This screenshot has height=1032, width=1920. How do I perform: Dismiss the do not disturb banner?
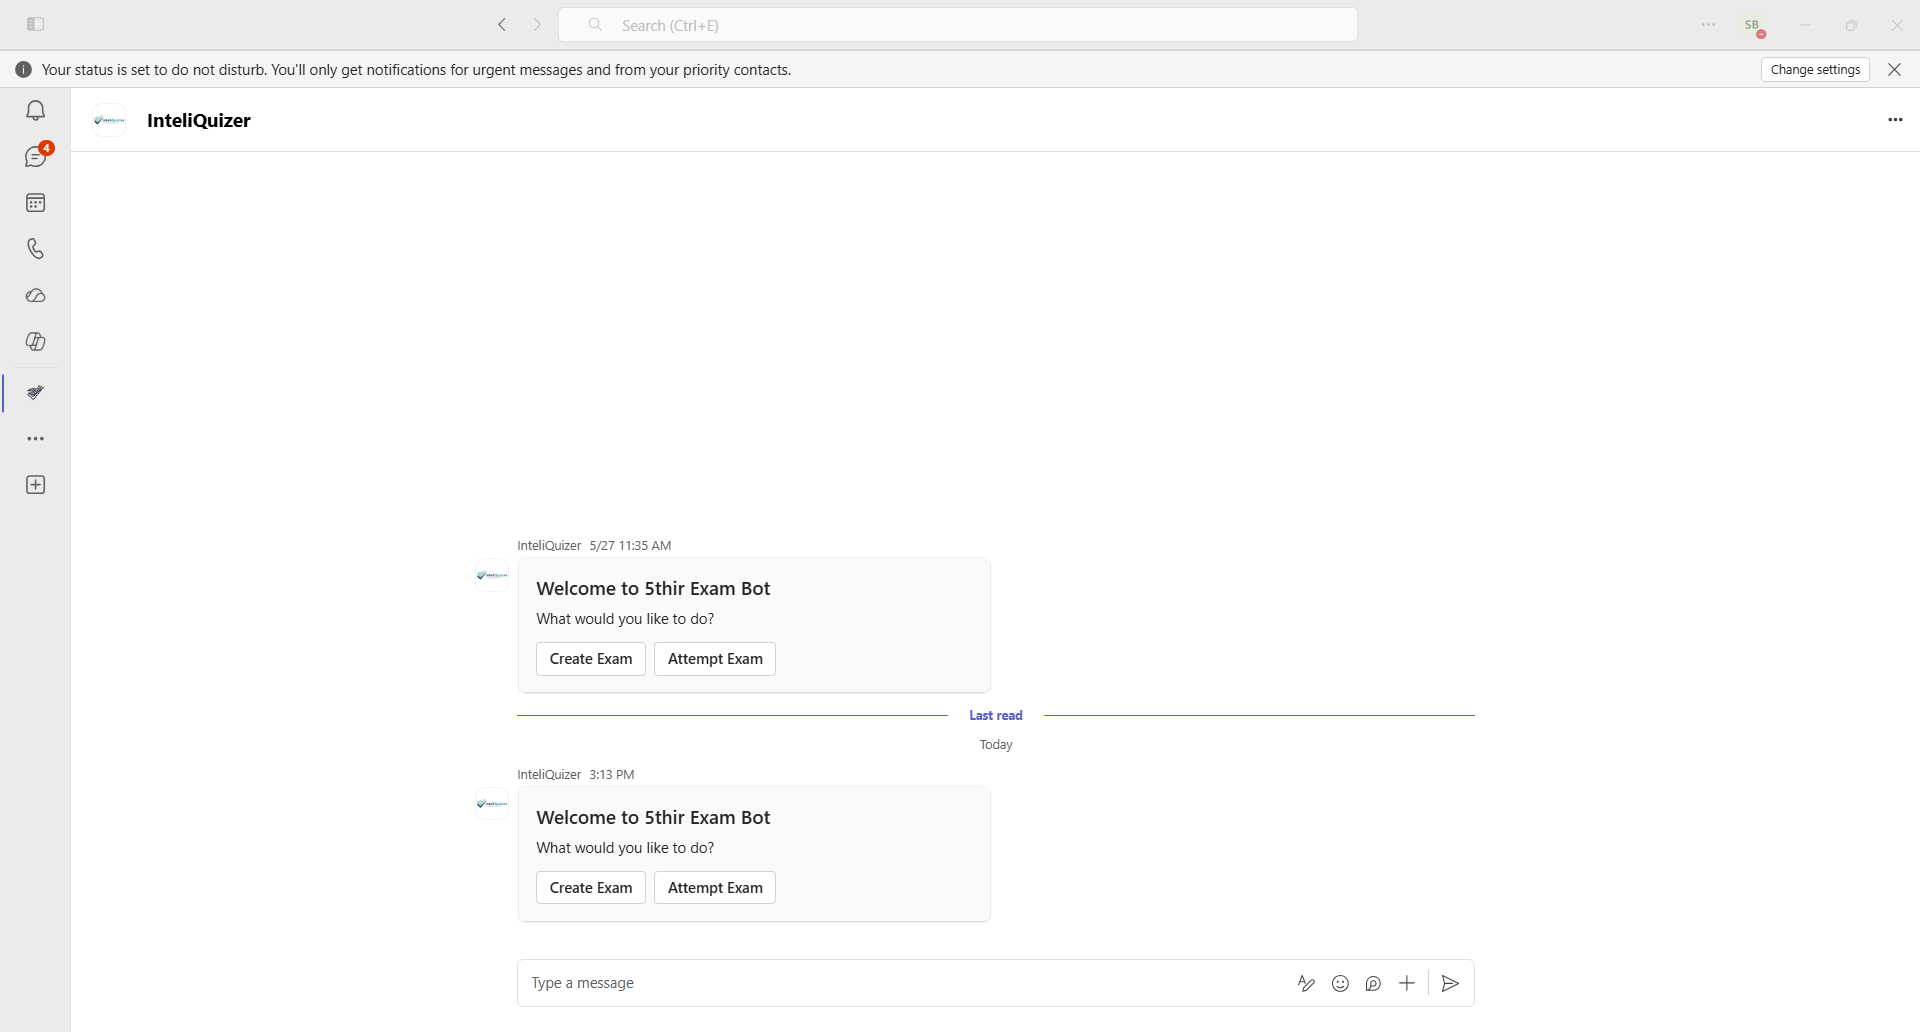point(1894,69)
